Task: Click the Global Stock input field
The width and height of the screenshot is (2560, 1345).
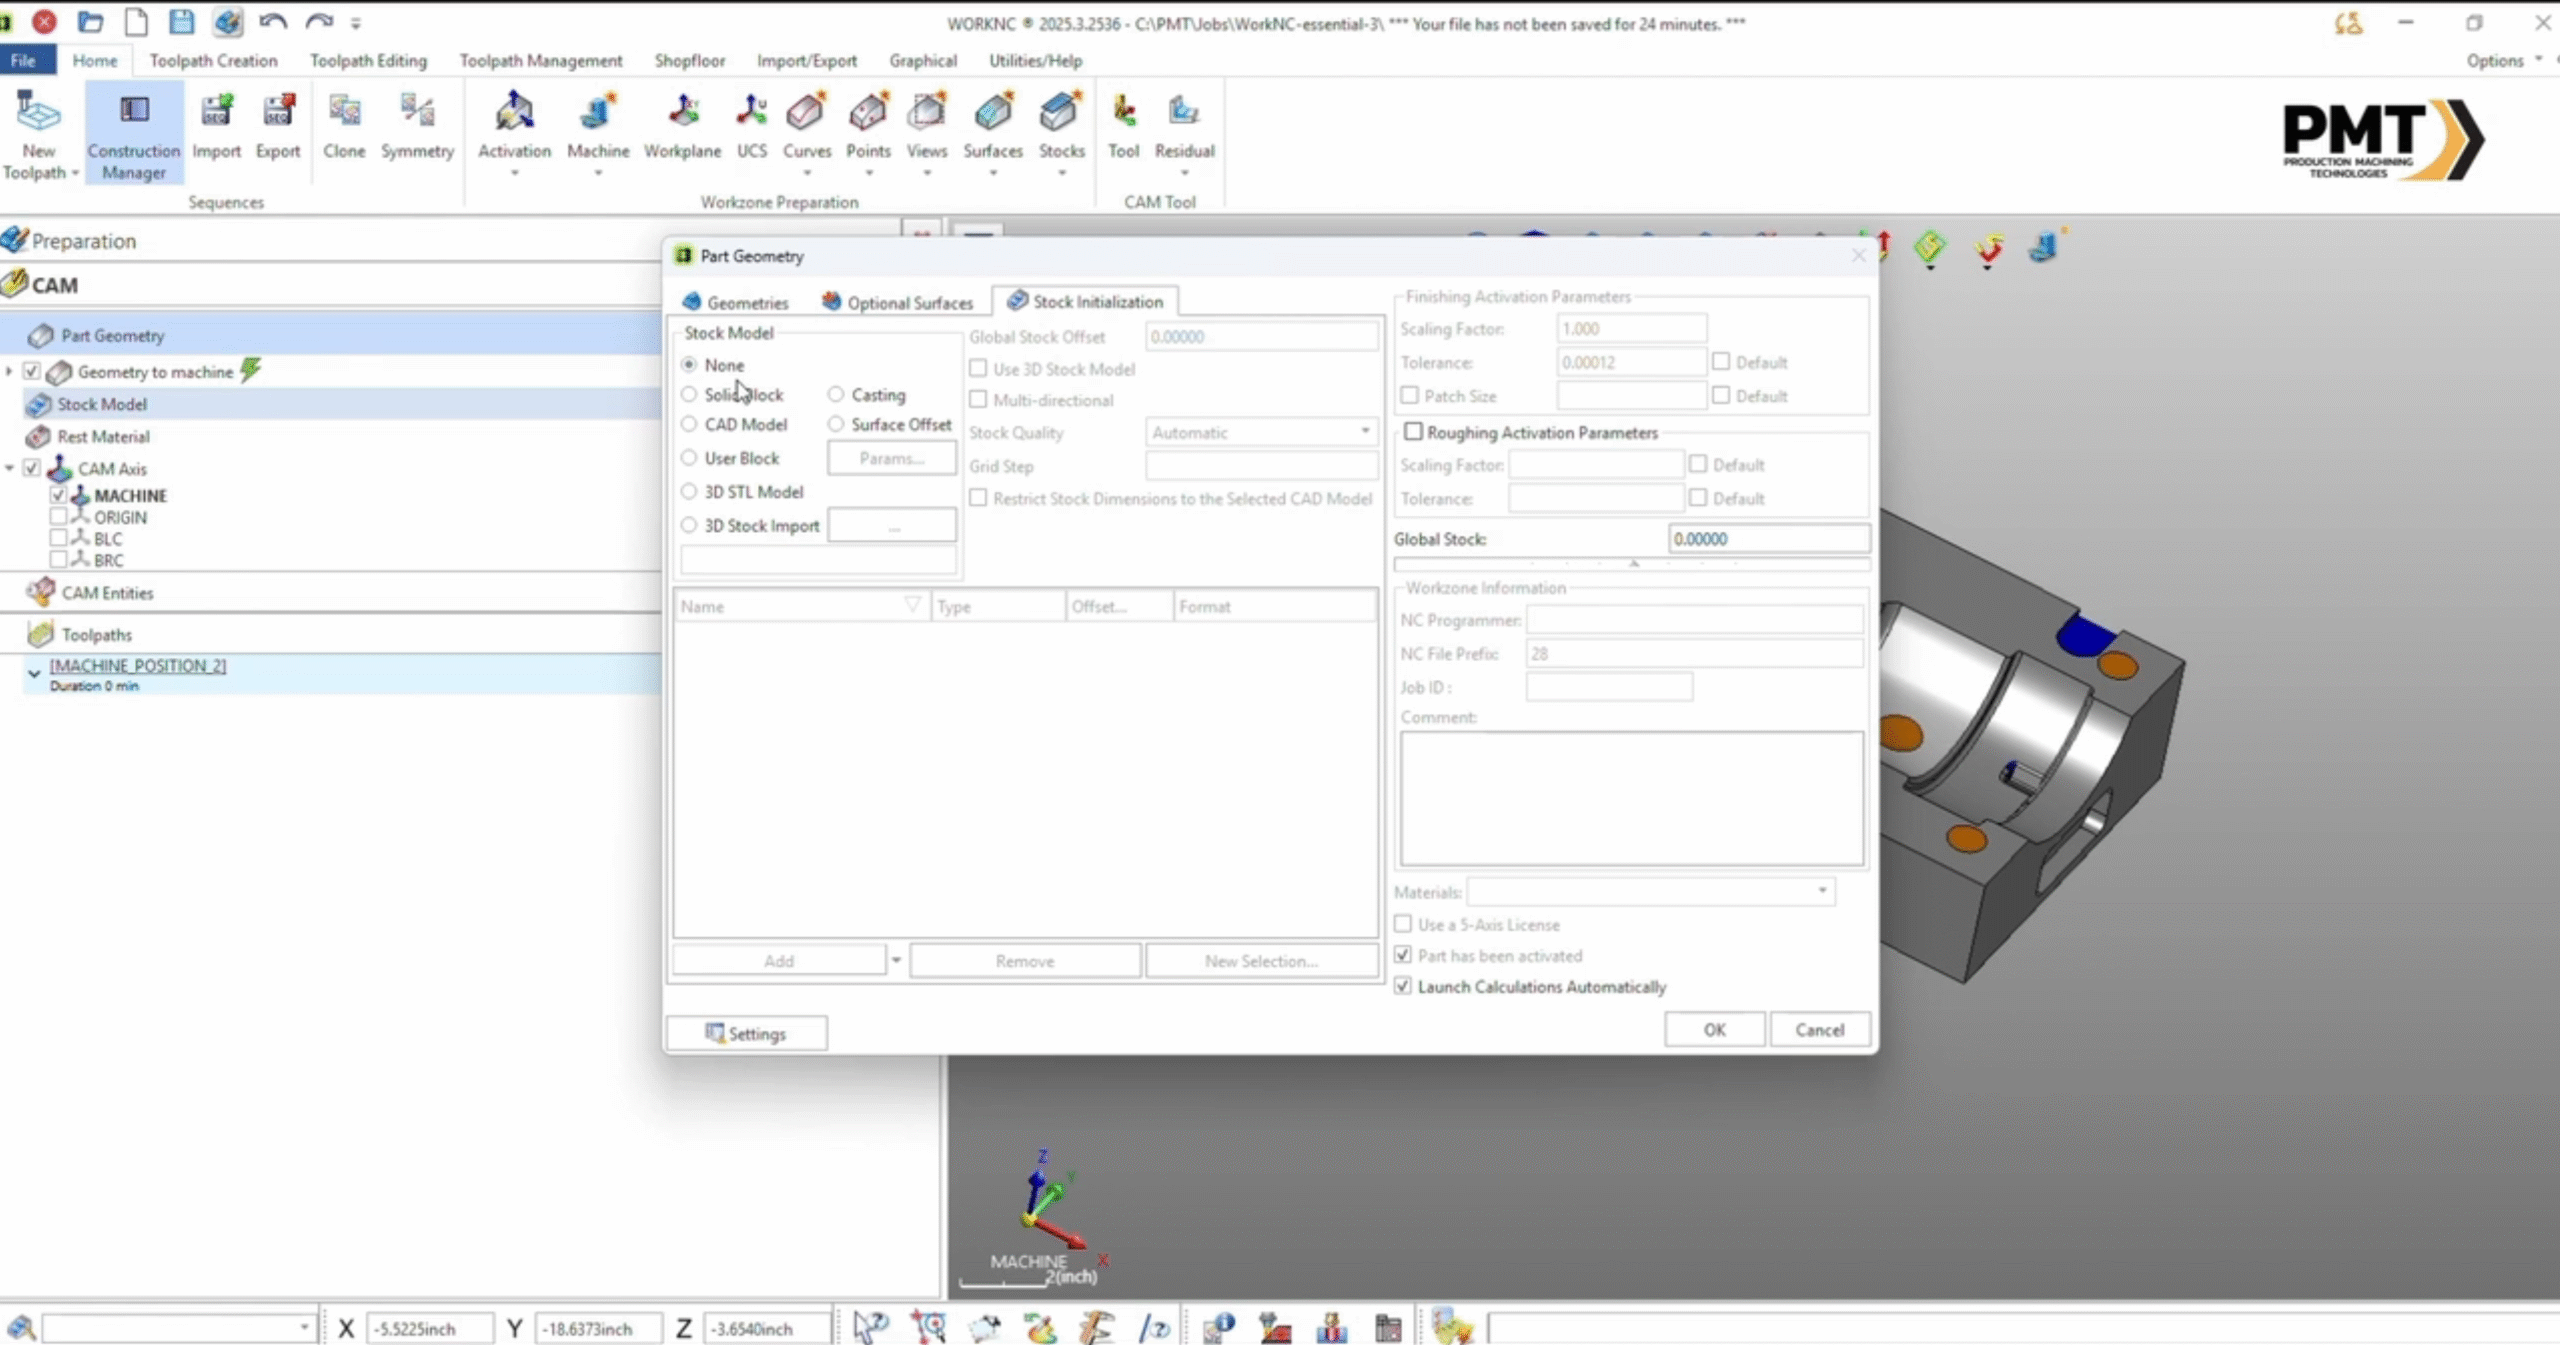Action: click(x=1767, y=539)
